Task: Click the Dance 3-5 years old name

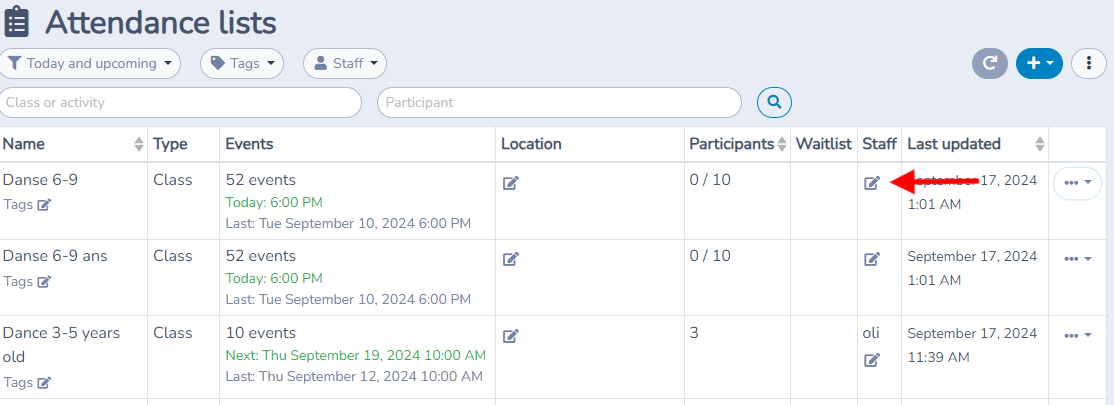Action: 61,345
